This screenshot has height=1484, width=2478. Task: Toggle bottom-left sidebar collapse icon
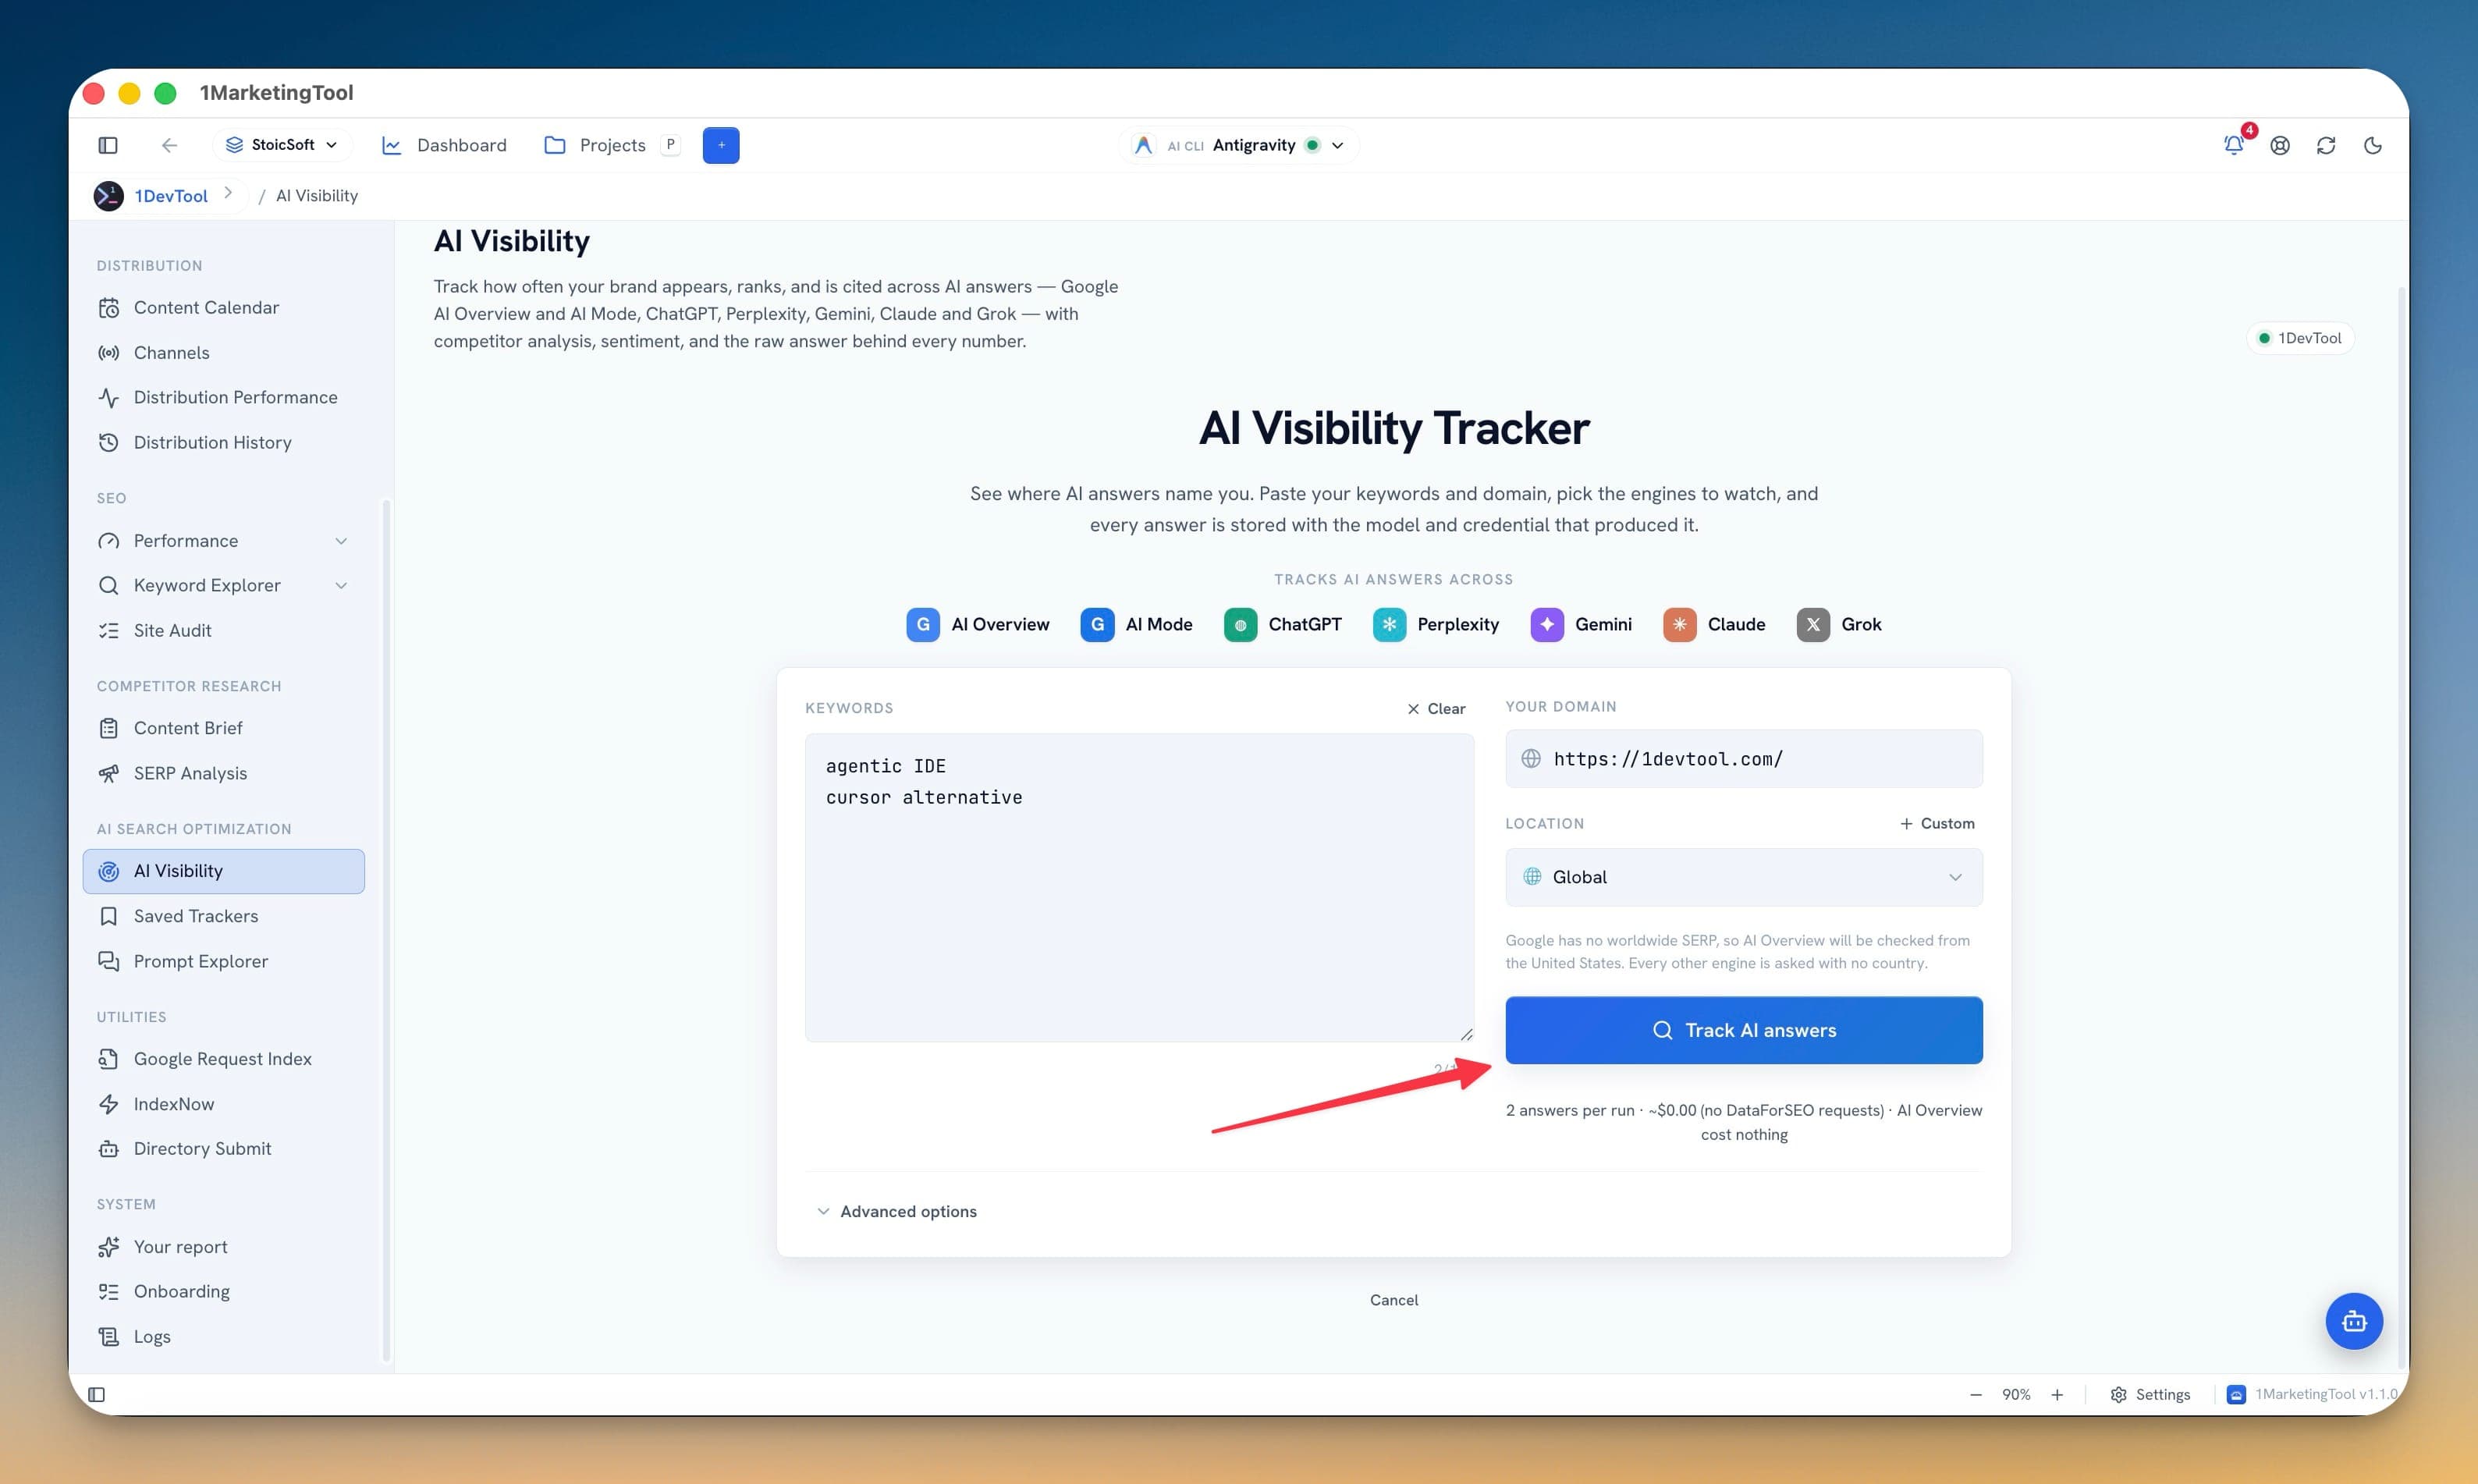(97, 1395)
